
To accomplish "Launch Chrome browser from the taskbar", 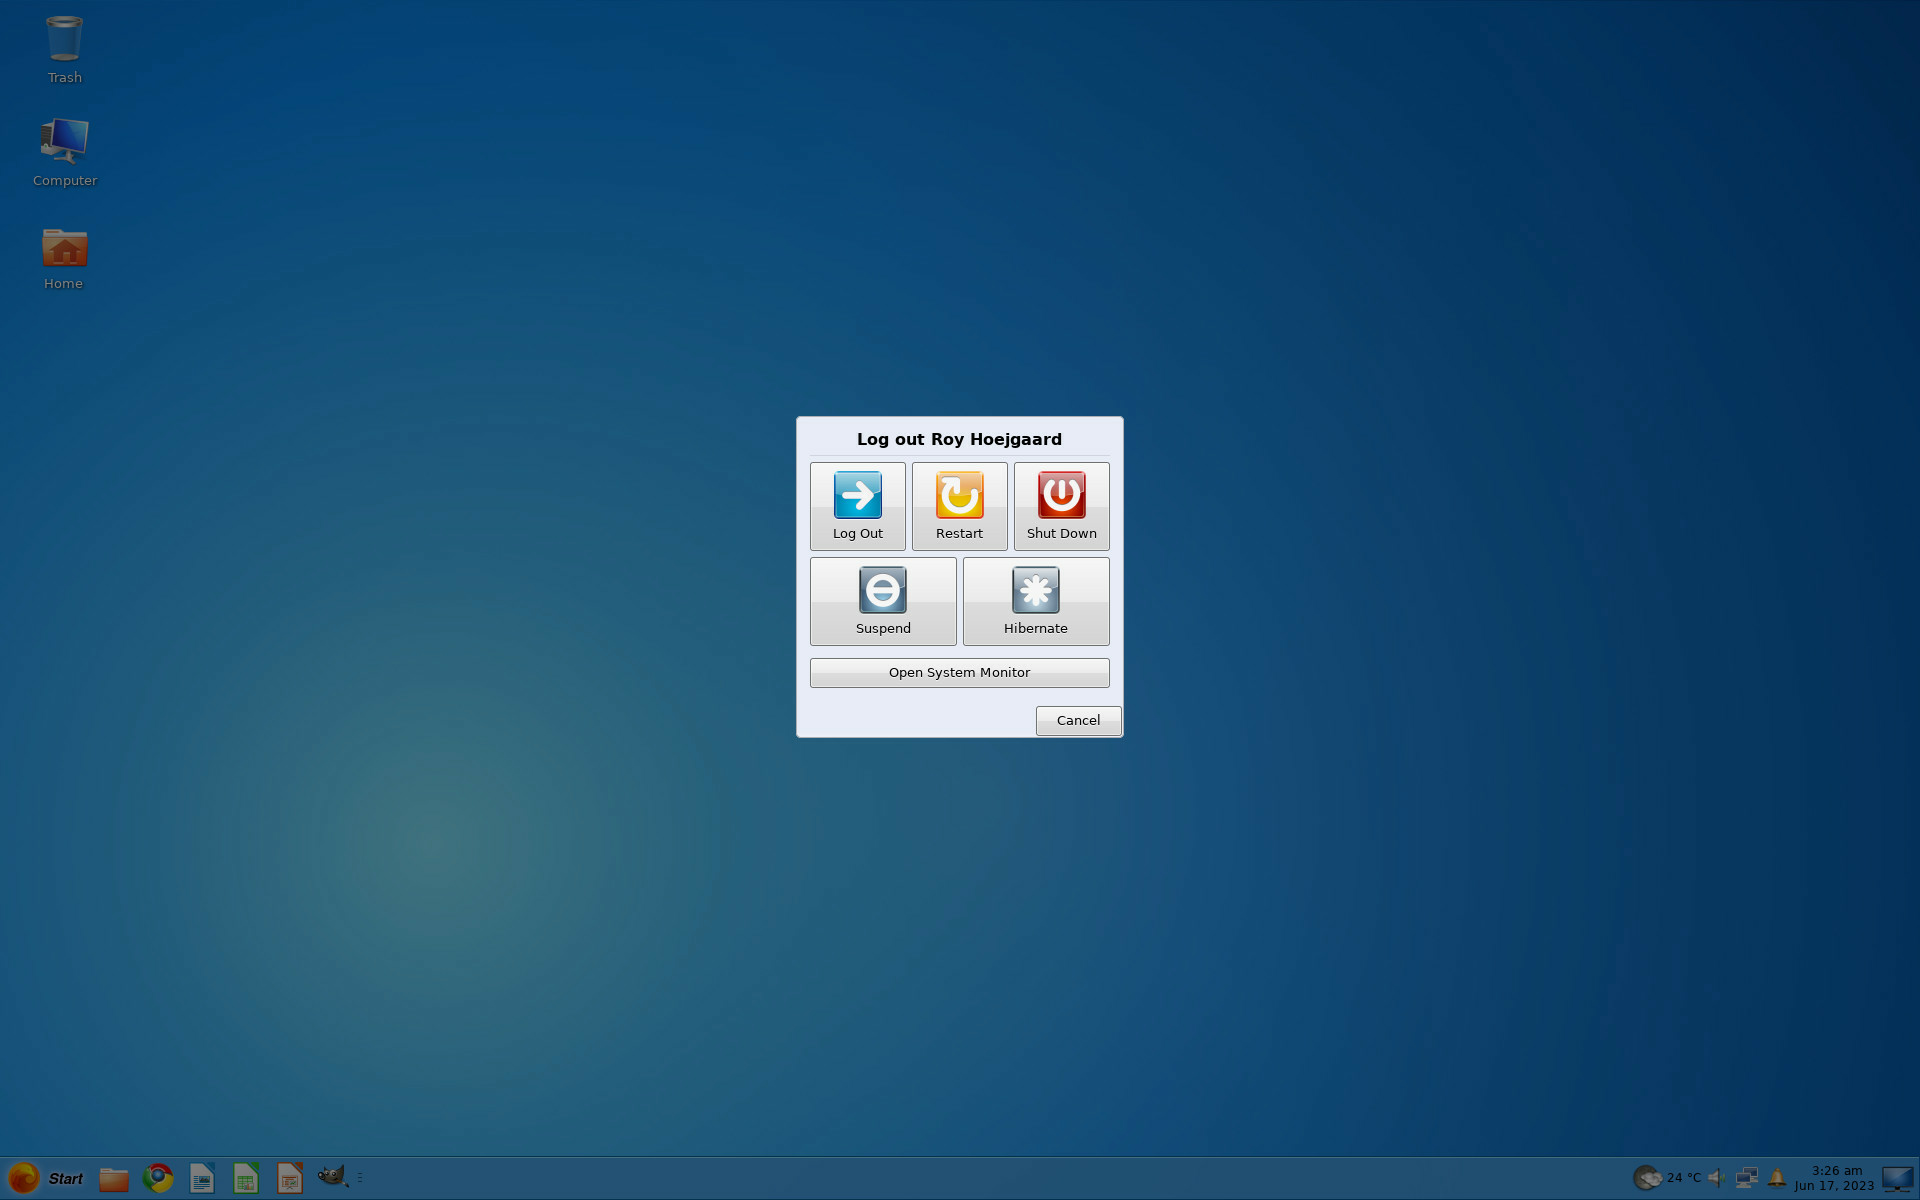I will click(x=158, y=1178).
